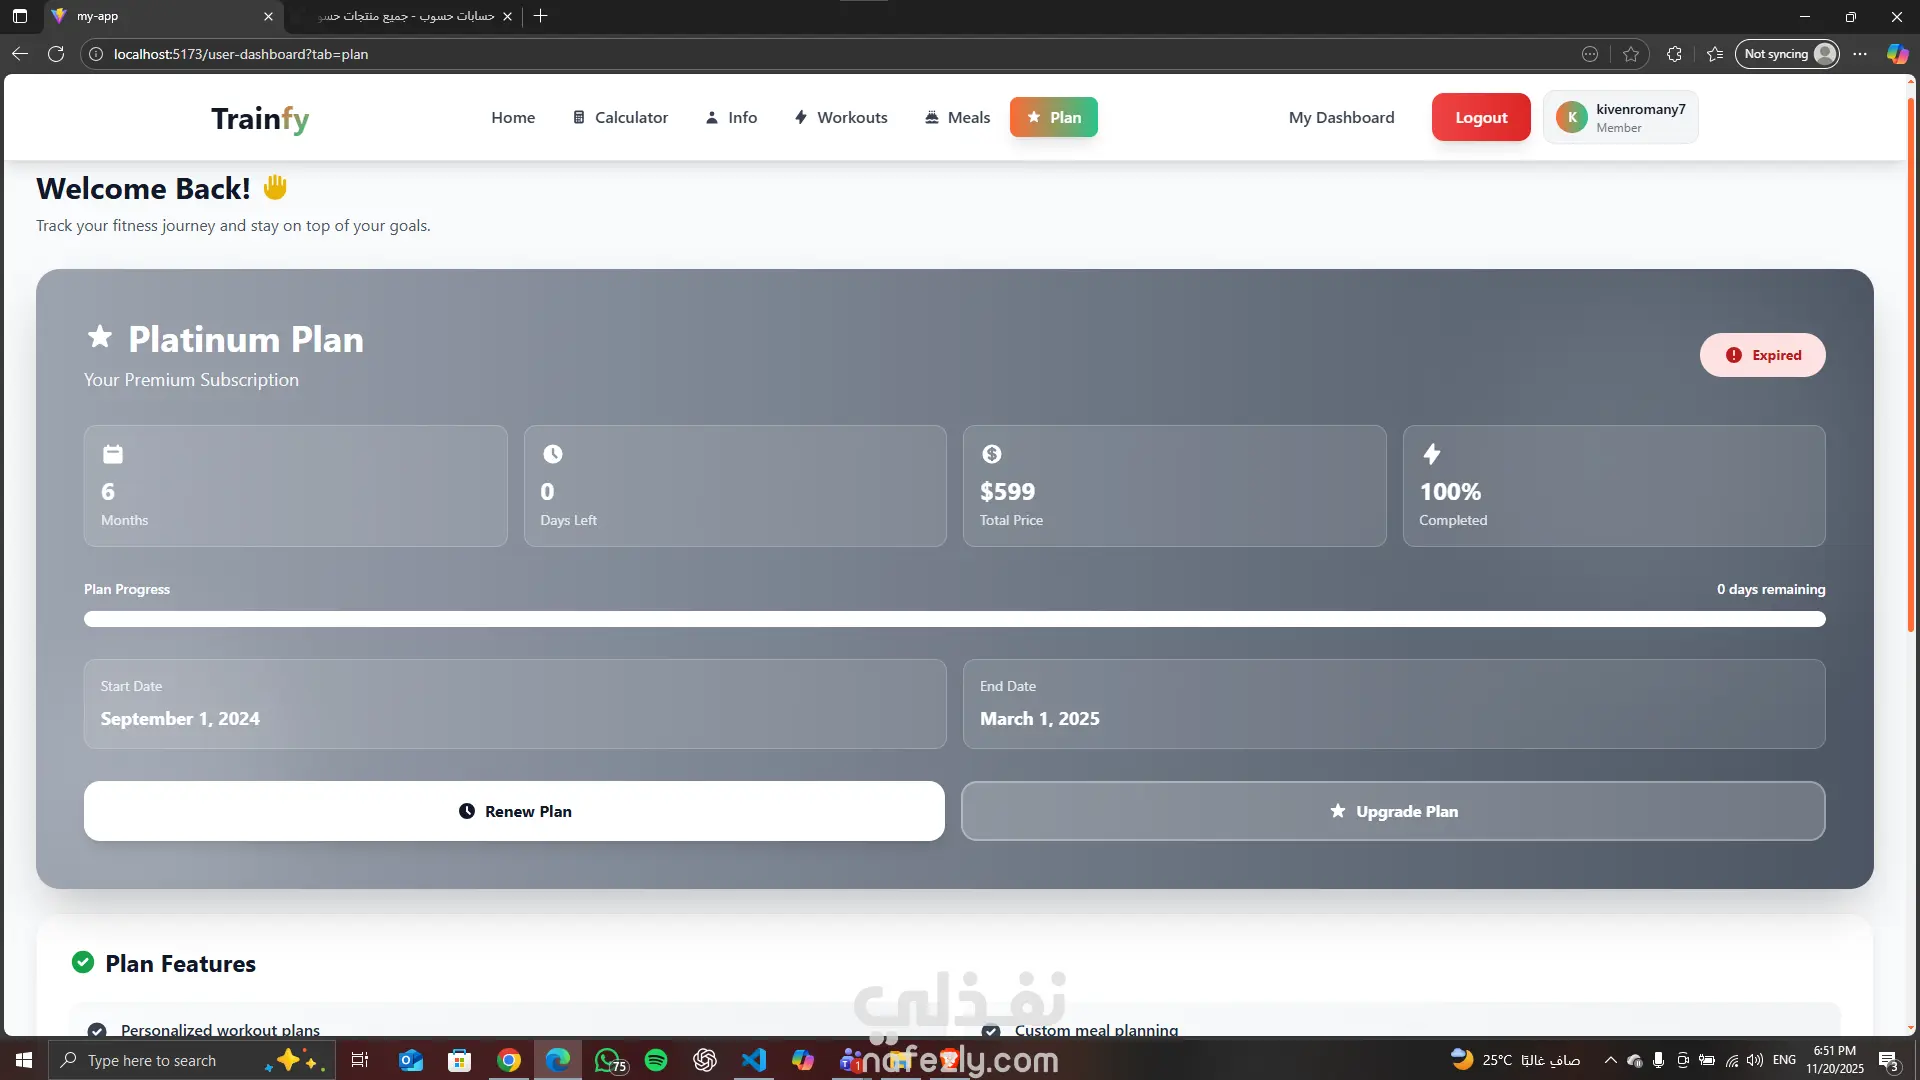Click the dollar icon in Total Price card
The image size is (1920, 1080).
click(x=991, y=454)
